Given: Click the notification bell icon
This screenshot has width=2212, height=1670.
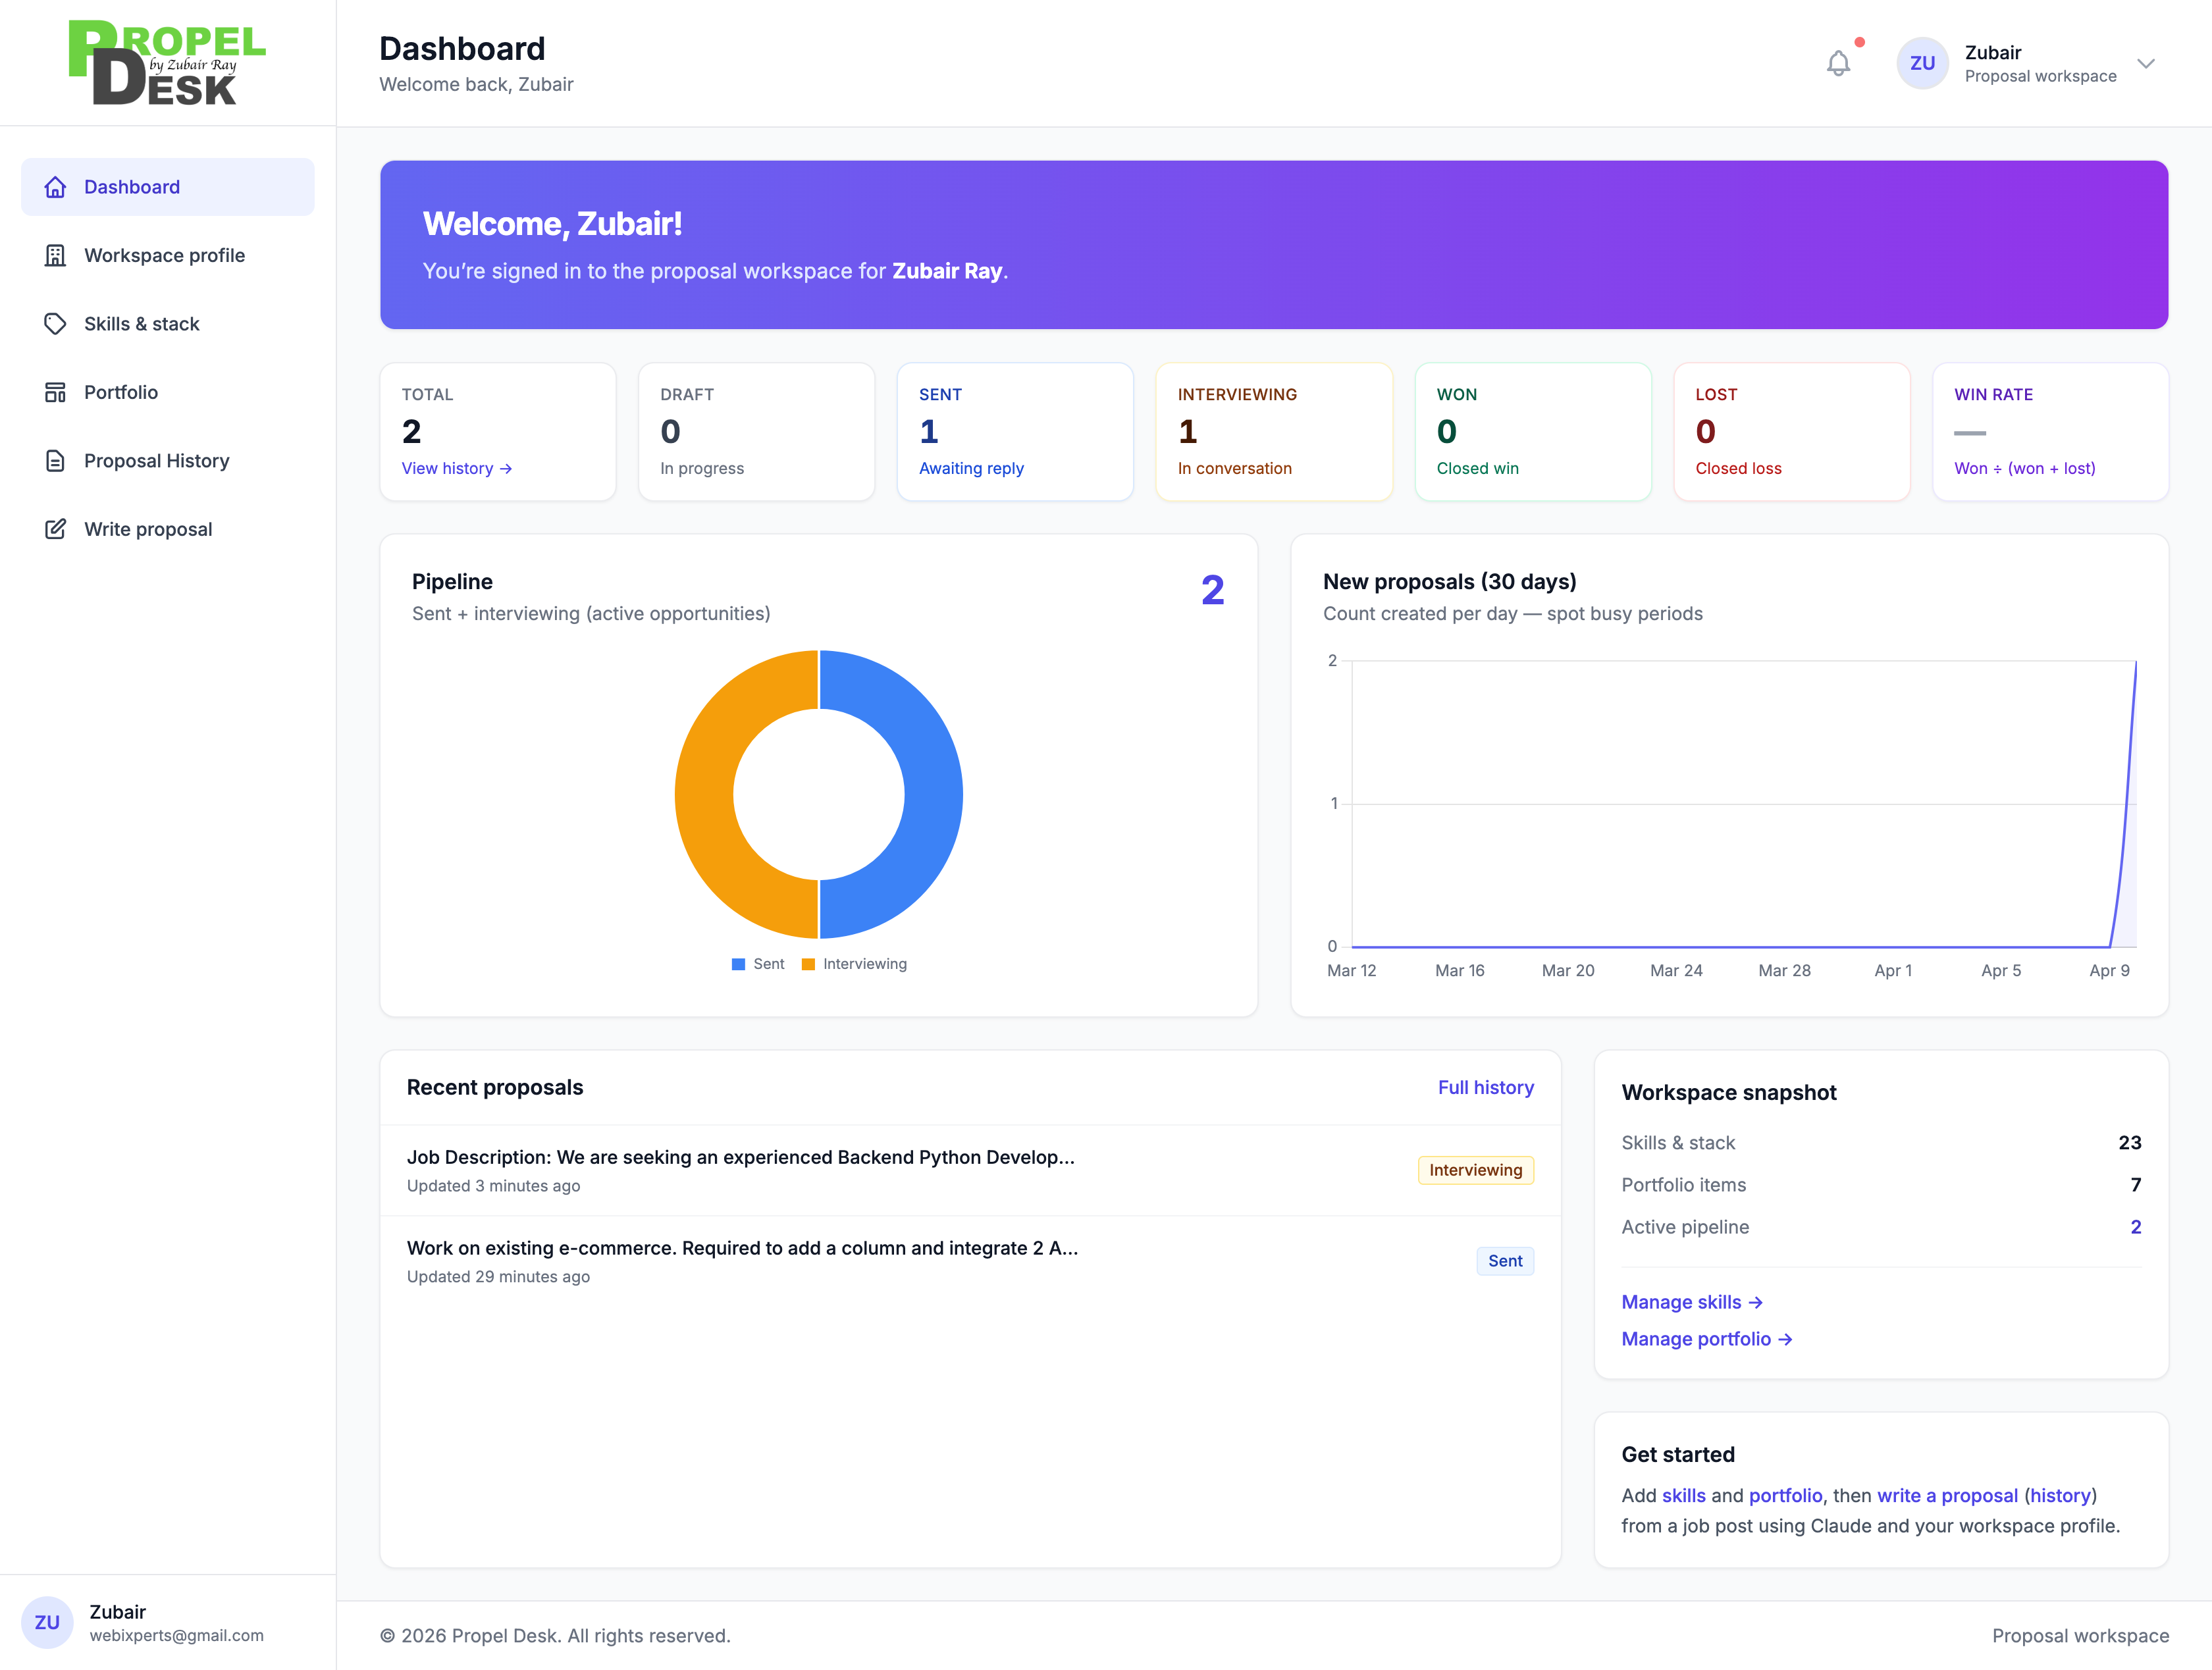Looking at the screenshot, I should coord(1838,62).
